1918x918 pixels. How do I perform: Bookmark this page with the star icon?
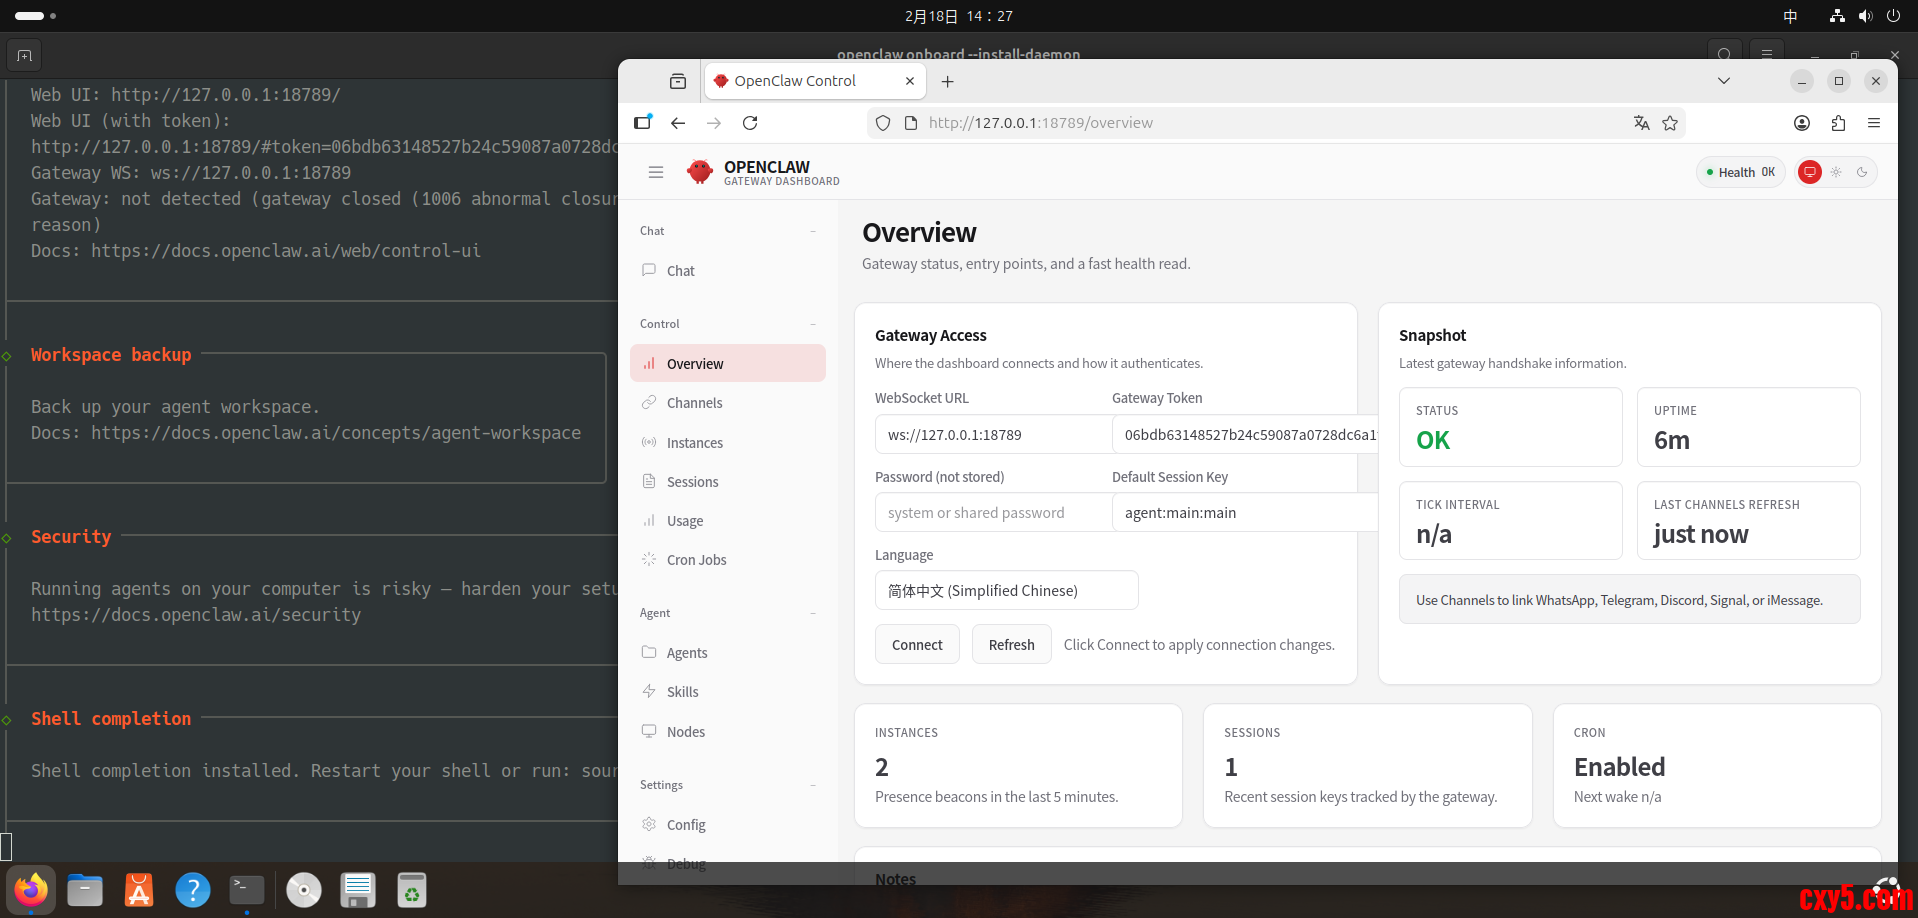point(1670,123)
